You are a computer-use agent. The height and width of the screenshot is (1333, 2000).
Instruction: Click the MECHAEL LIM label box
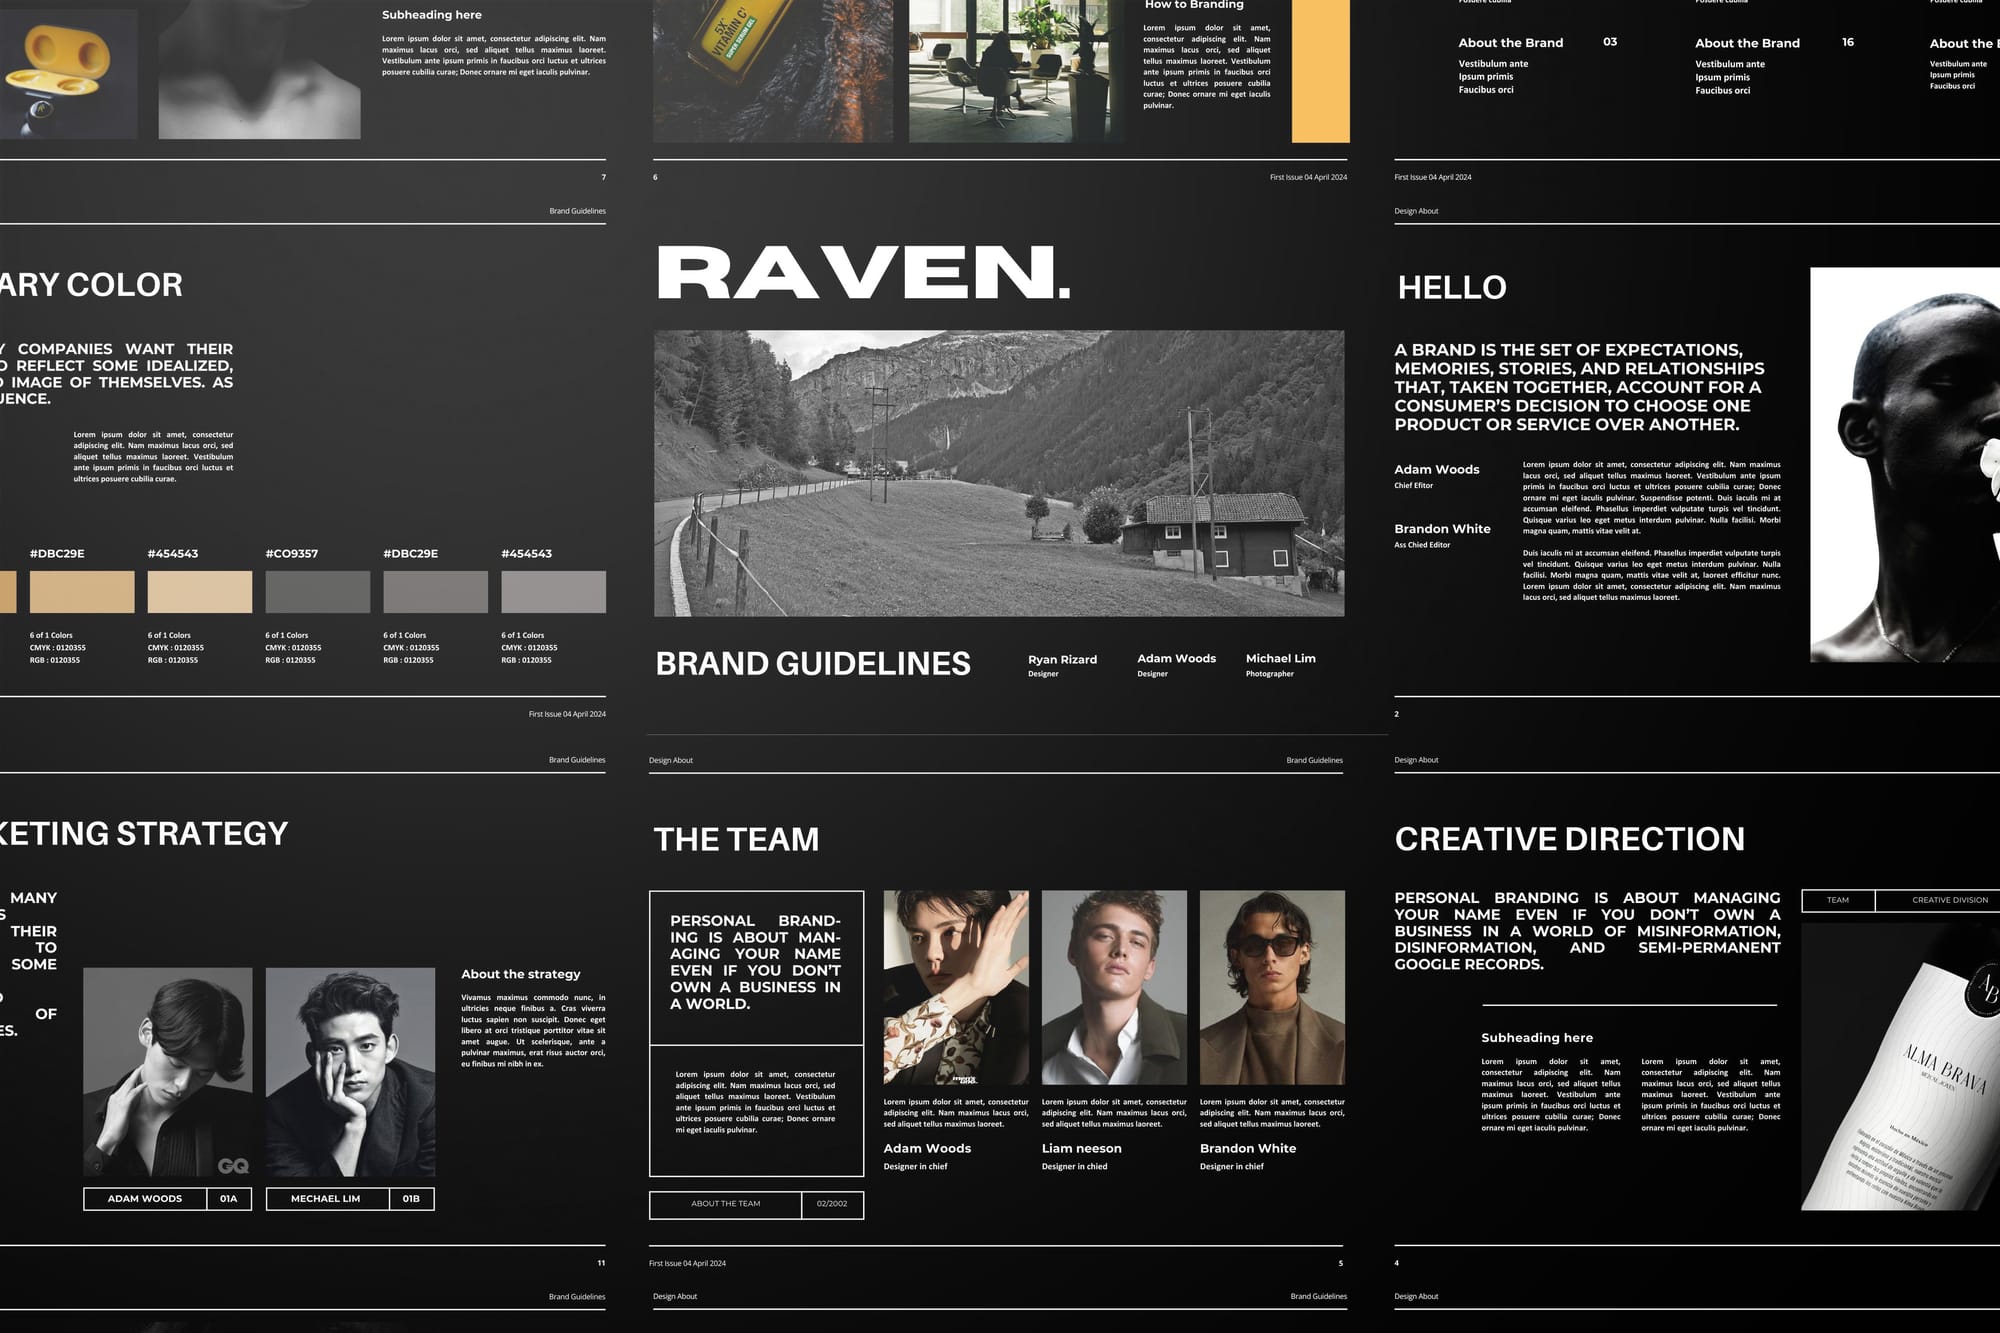pos(326,1198)
